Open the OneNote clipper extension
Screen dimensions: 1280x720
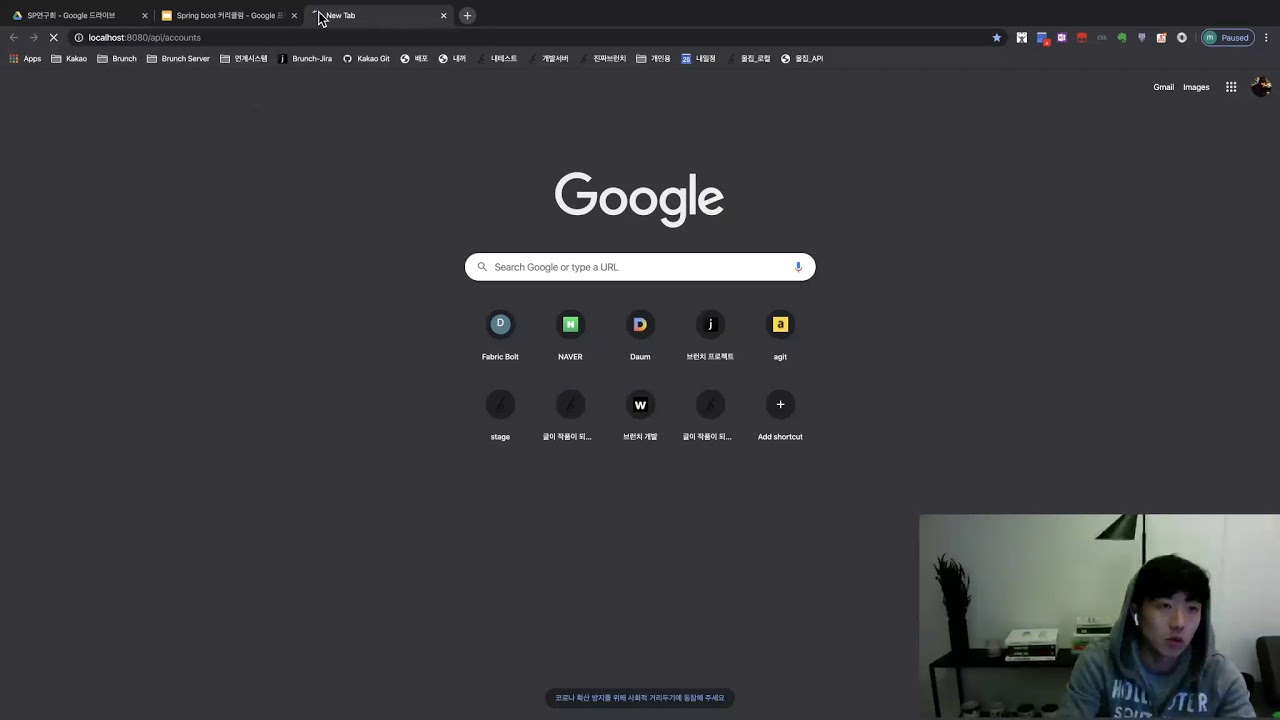click(x=1062, y=37)
